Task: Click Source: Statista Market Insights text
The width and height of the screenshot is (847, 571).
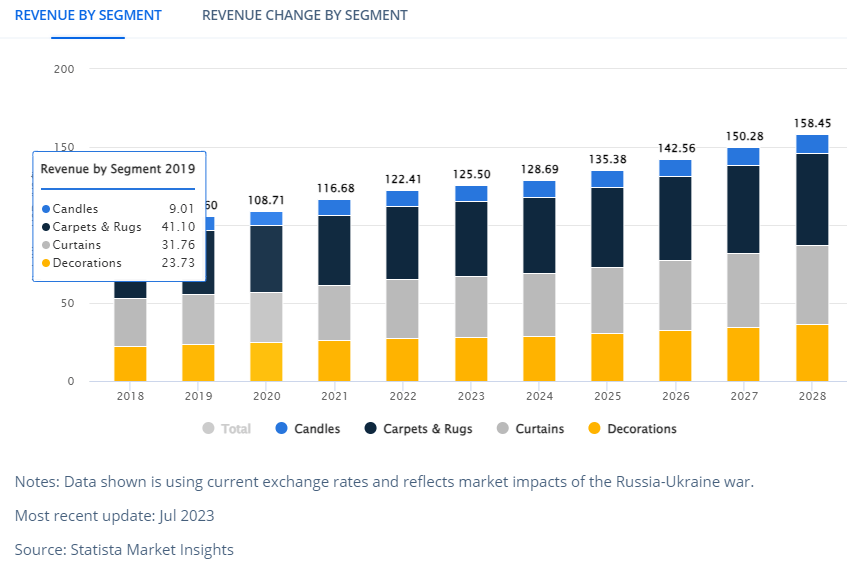Action: click(124, 549)
